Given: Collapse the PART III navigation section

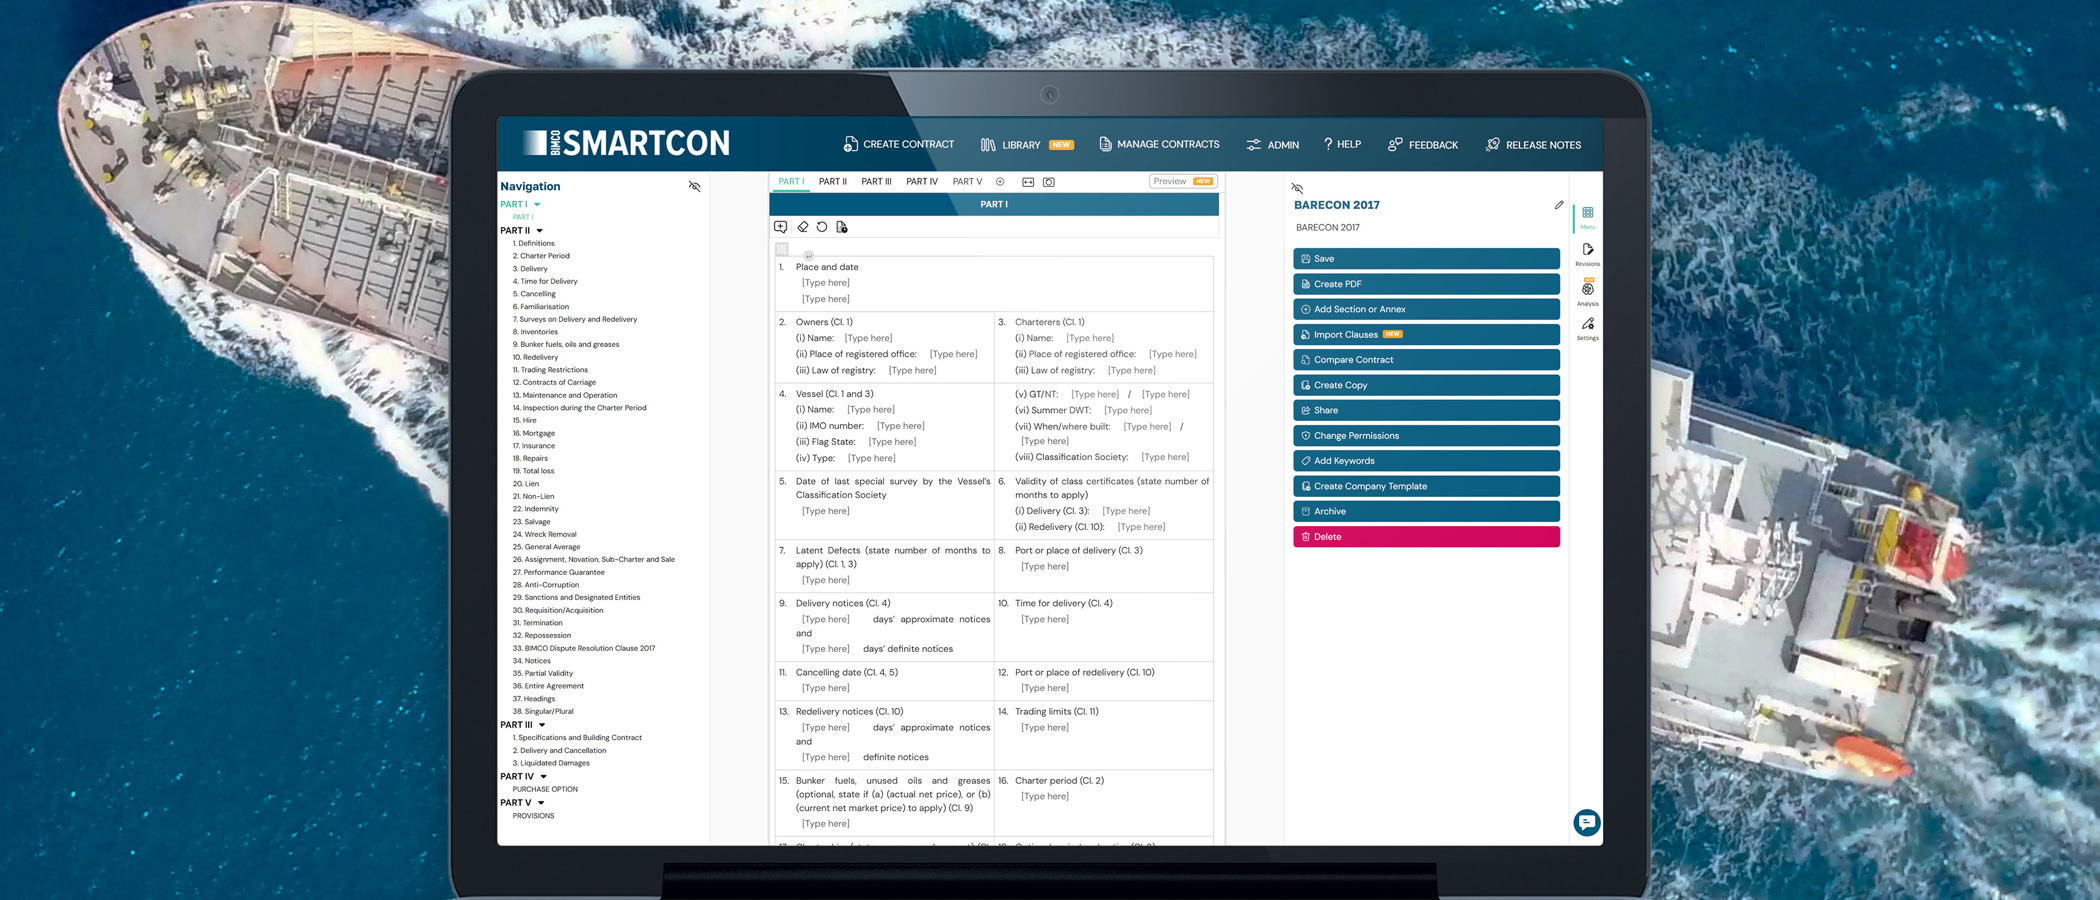Looking at the screenshot, I should click(542, 725).
